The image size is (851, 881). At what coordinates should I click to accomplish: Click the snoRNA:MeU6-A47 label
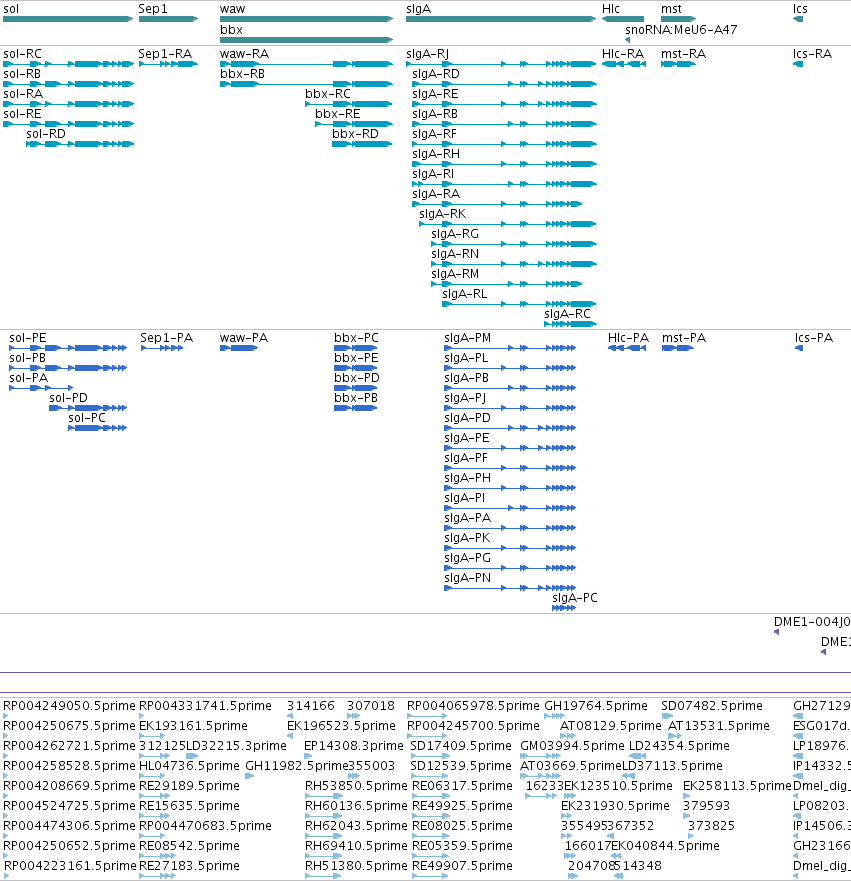coord(681,30)
